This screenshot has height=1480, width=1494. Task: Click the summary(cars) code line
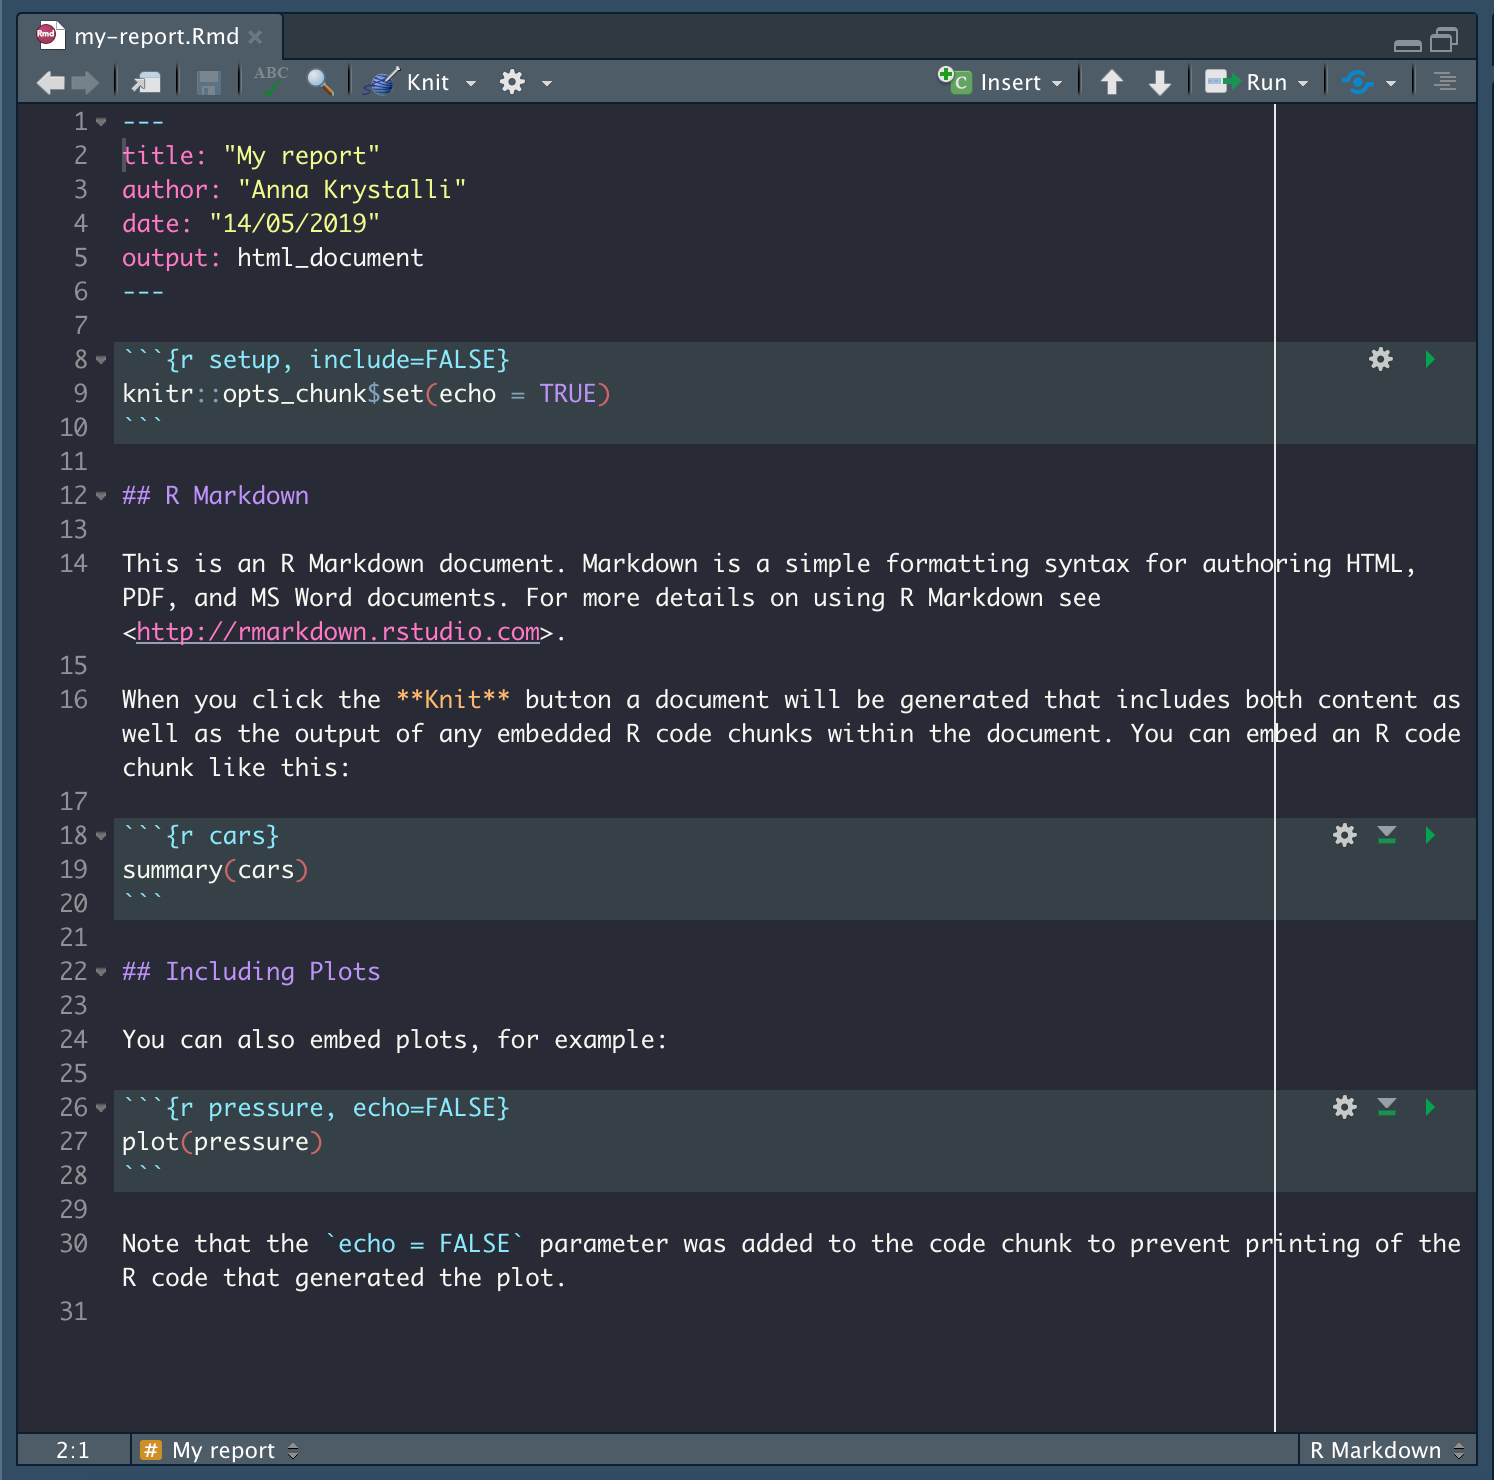(x=215, y=870)
